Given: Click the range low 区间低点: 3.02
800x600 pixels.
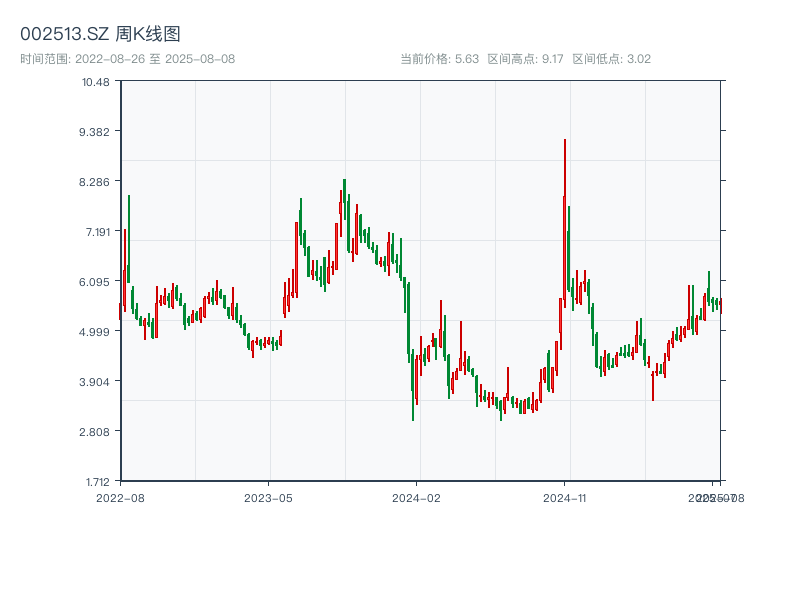Looking at the screenshot, I should coord(612,59).
